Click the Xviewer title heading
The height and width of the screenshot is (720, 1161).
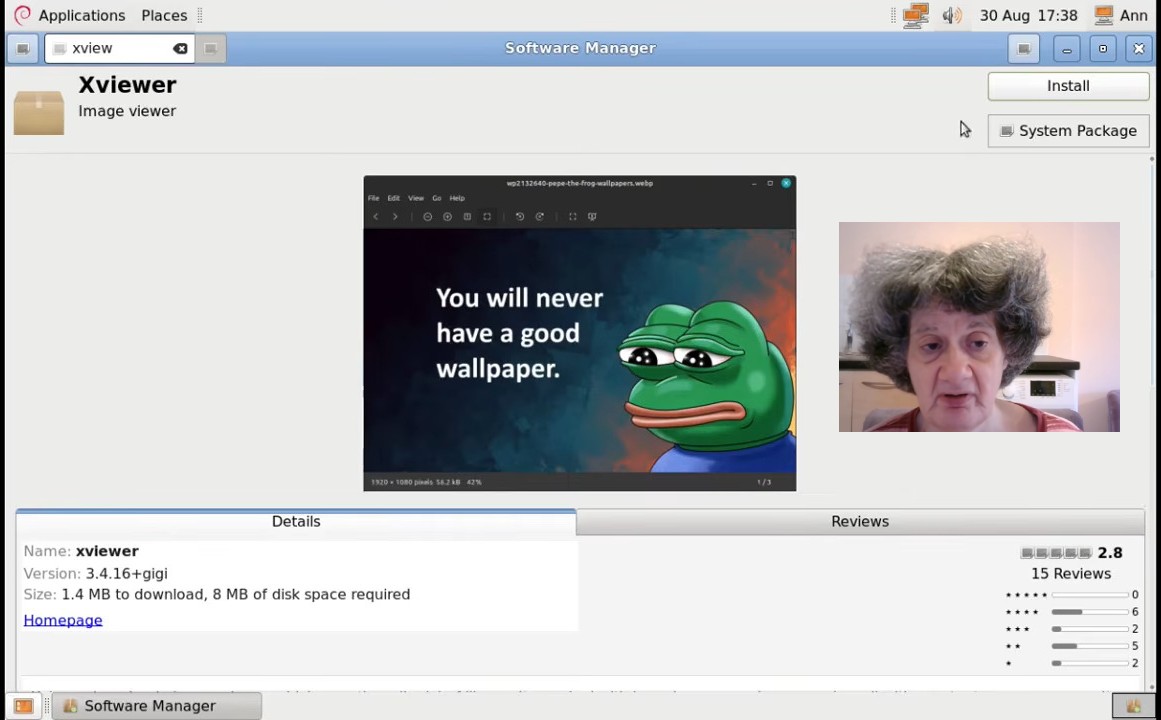click(127, 84)
